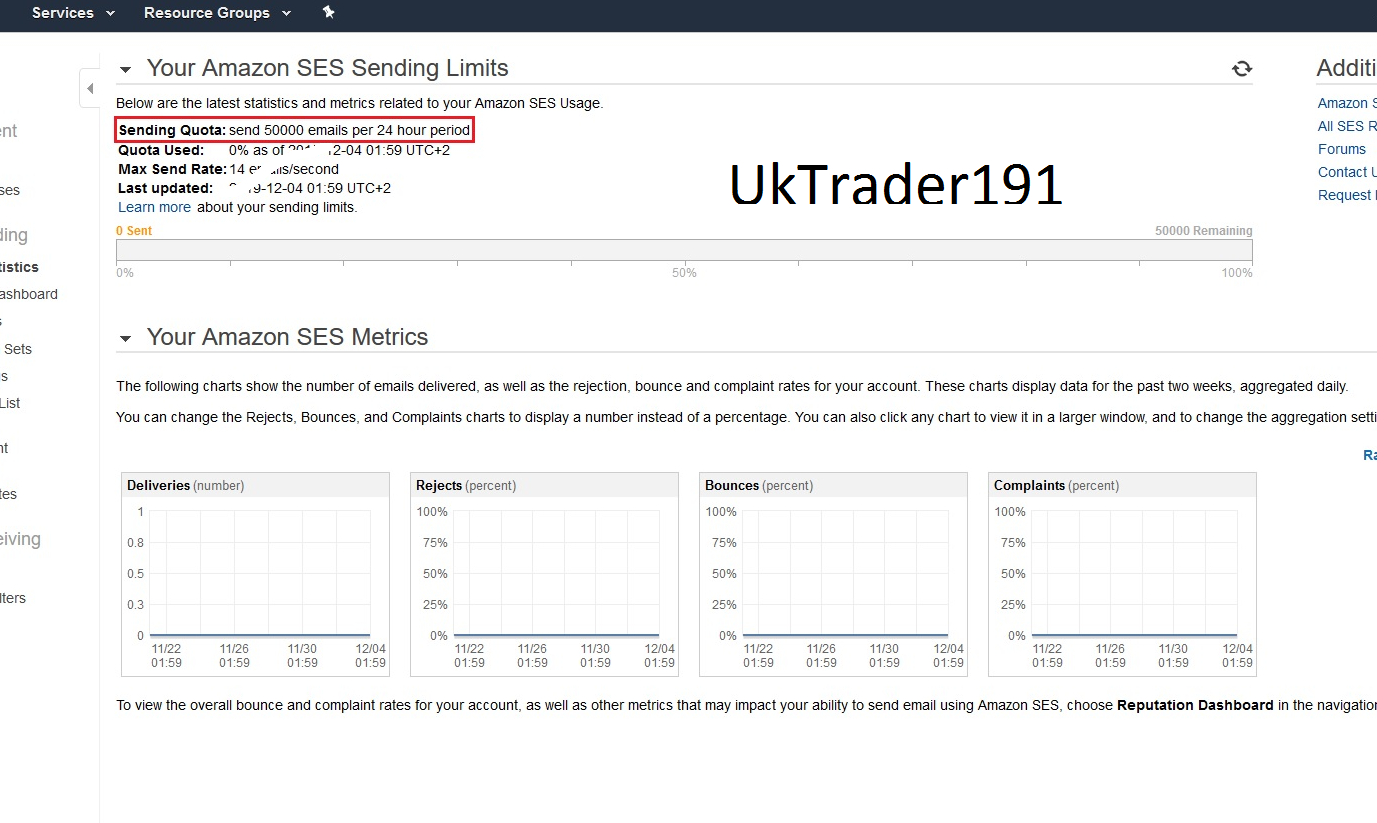Click the "Max Send Rate:" label

coord(172,169)
